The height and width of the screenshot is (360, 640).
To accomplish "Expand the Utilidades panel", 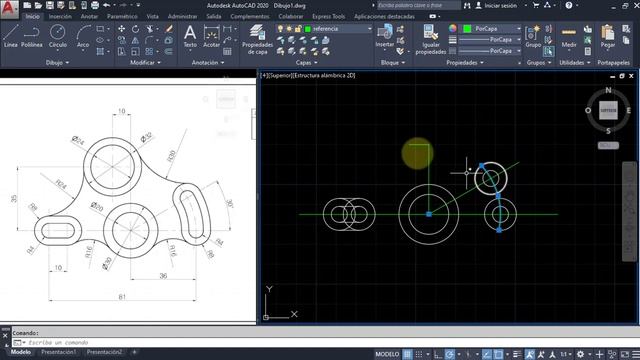I will (x=575, y=62).
